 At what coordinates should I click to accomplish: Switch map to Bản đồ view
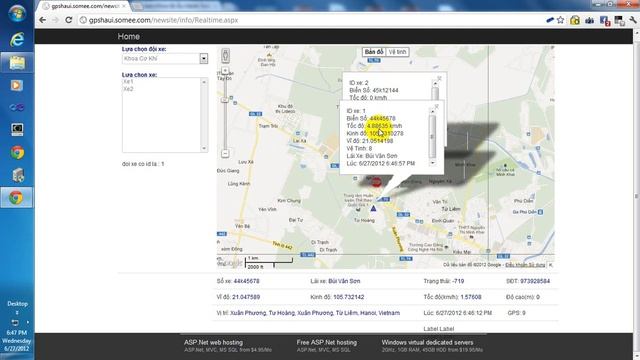pos(374,52)
